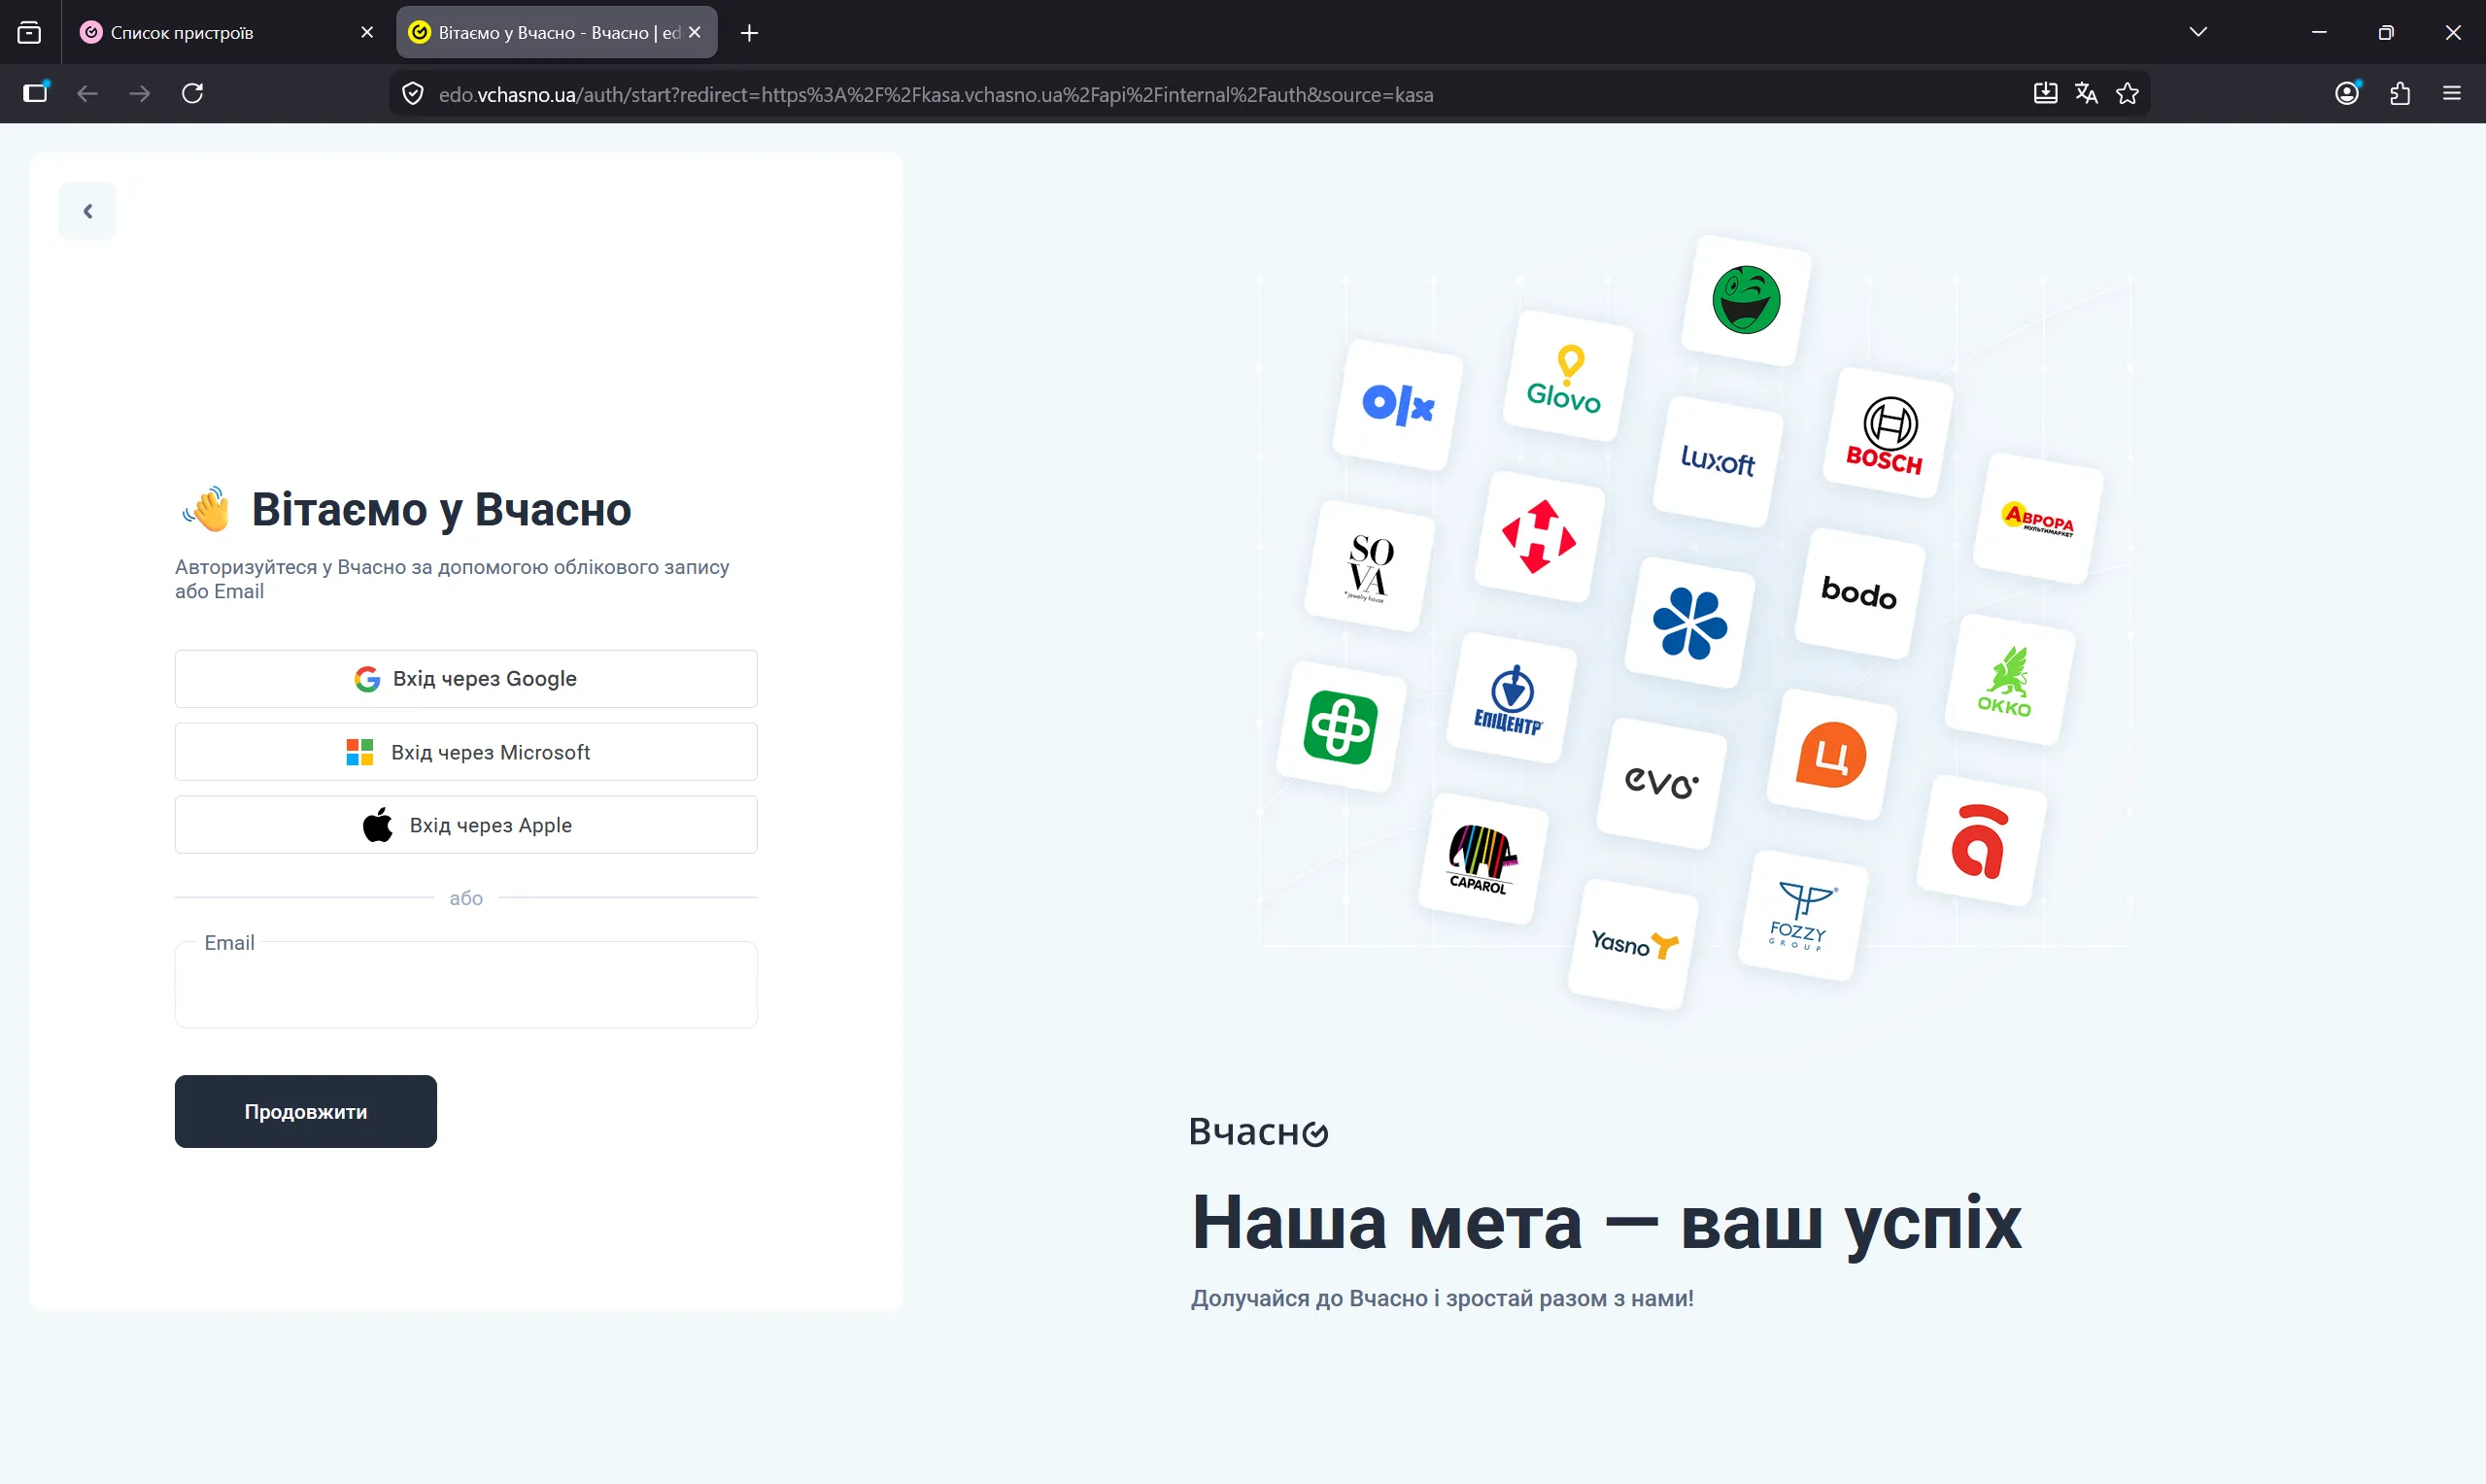Bookmark this page with star icon
This screenshot has height=1484, width=2486.
pyautogui.click(x=2127, y=93)
